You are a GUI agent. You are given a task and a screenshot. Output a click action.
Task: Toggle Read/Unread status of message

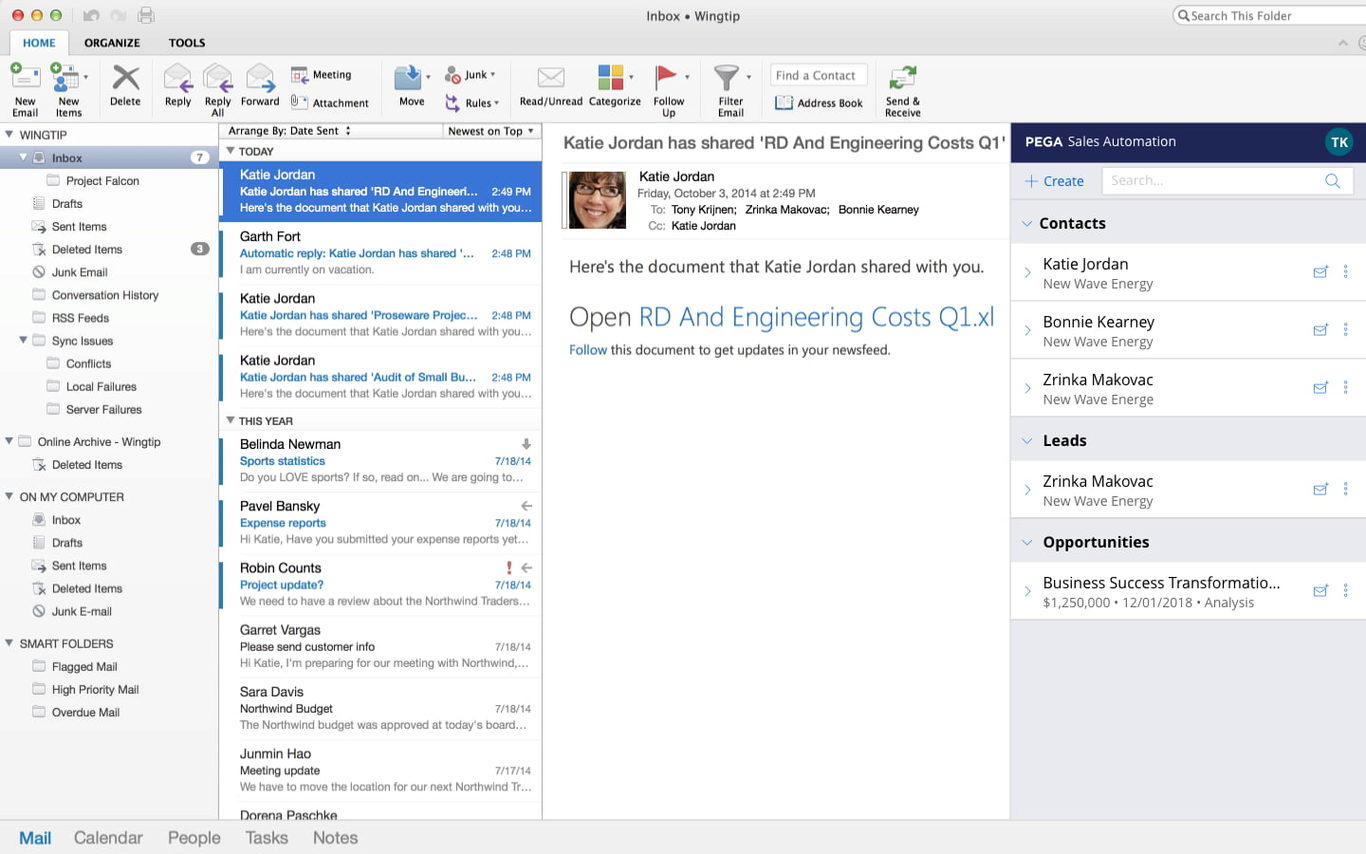pyautogui.click(x=550, y=79)
